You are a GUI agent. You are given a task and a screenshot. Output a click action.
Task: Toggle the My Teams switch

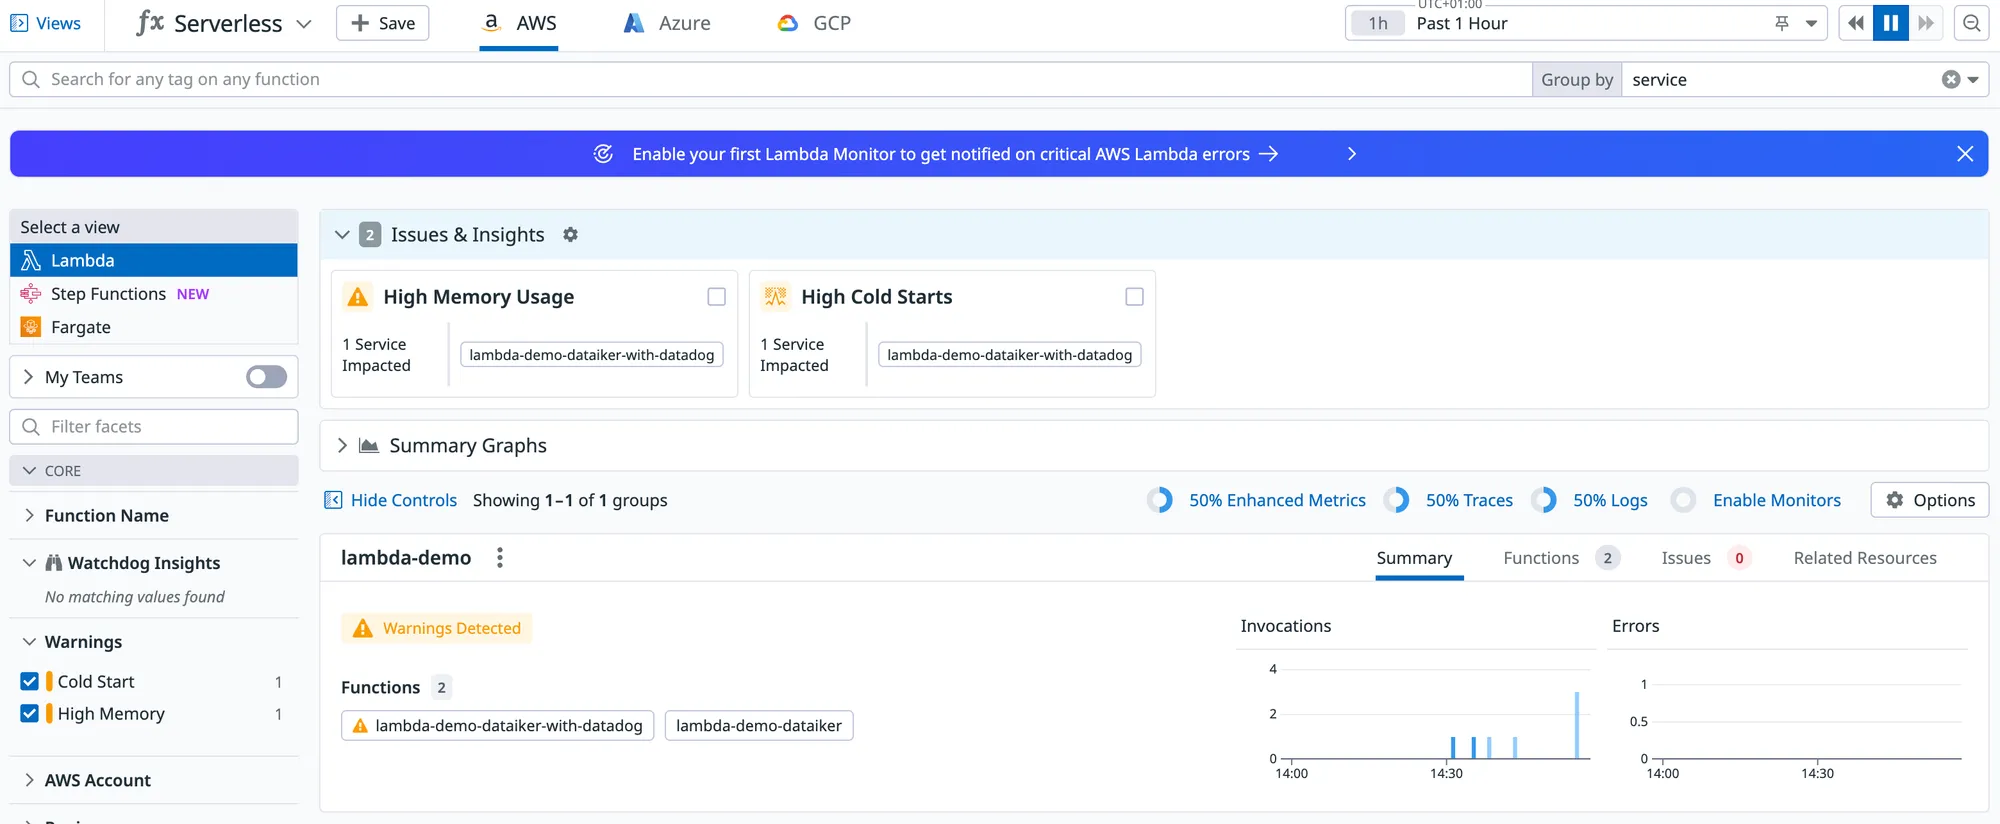pyautogui.click(x=266, y=377)
